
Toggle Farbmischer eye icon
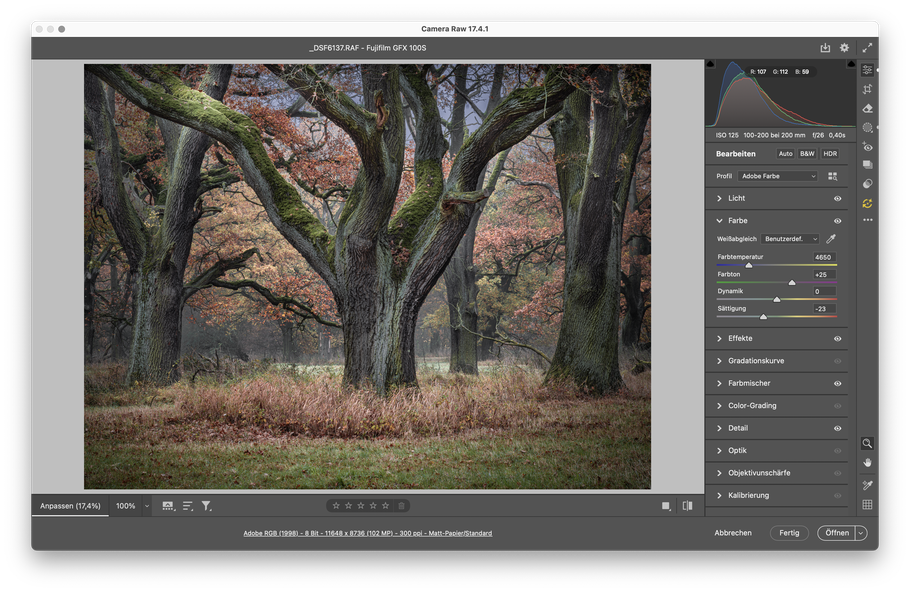pos(837,383)
